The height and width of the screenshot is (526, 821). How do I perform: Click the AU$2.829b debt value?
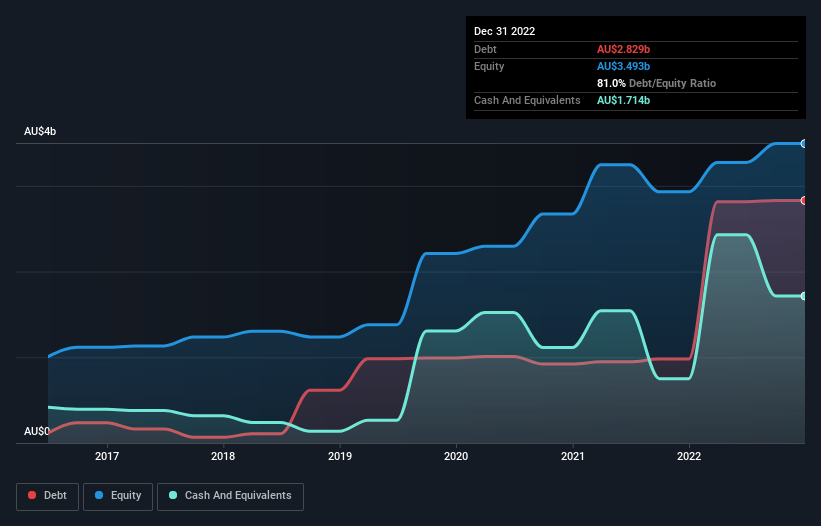[623, 49]
